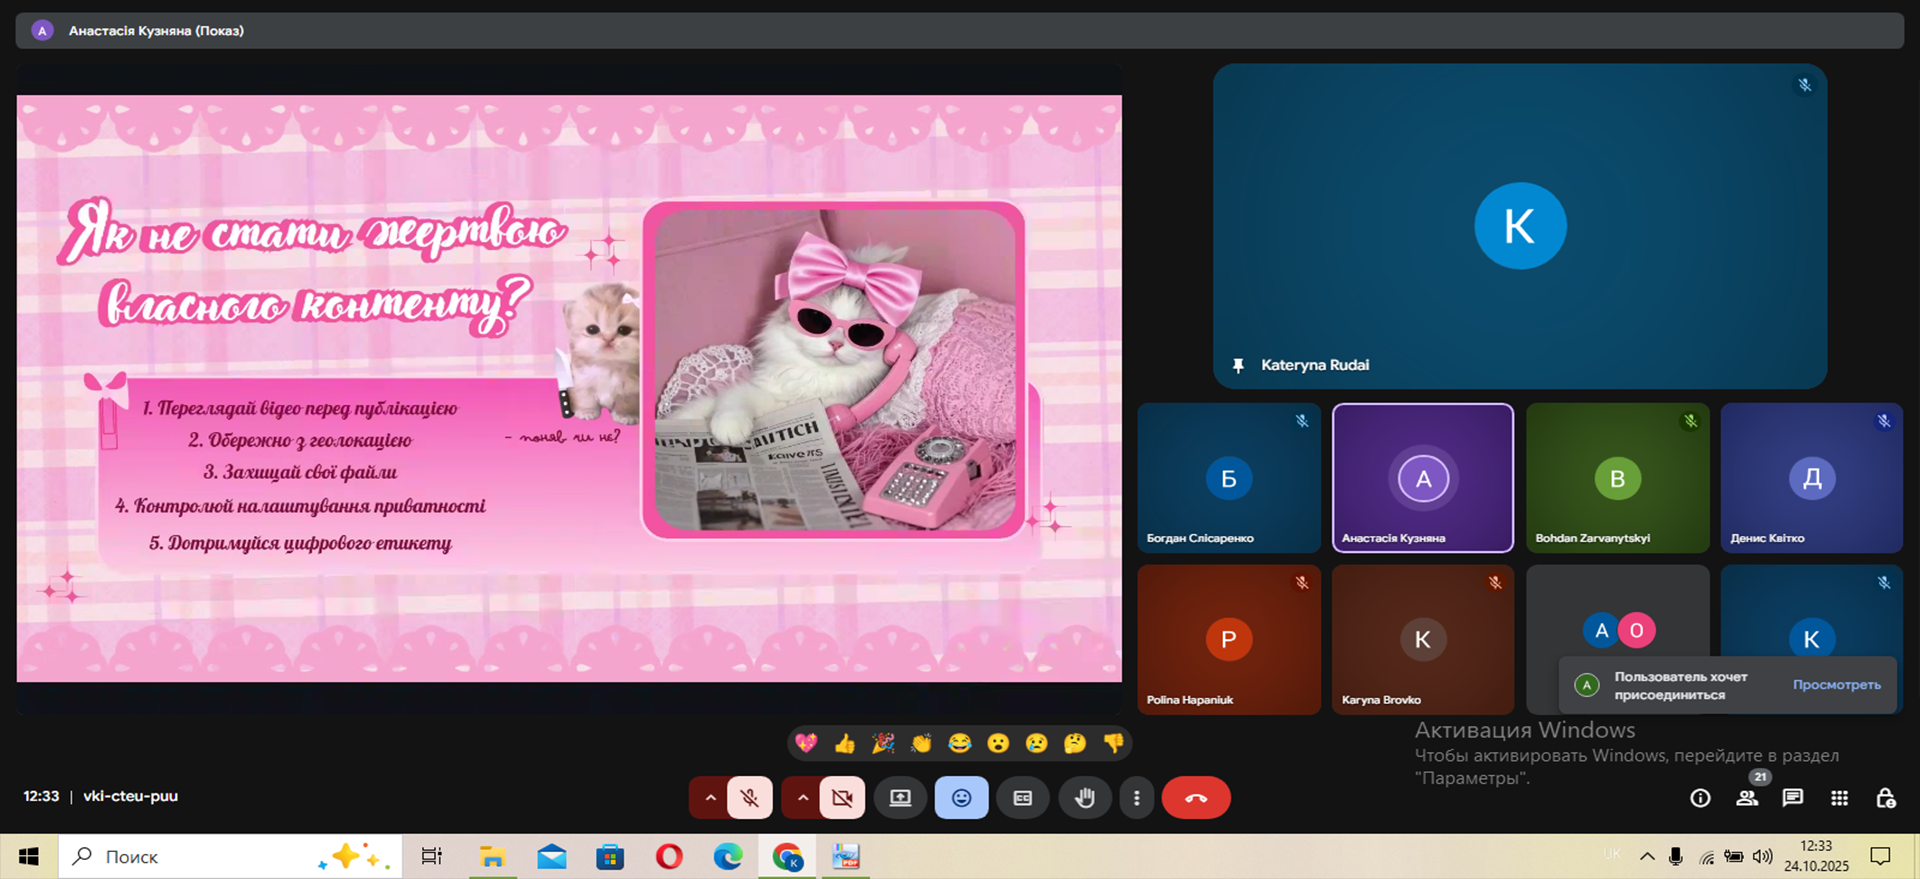Open the activities grid icon
This screenshot has height=879, width=1920.
[x=1839, y=798]
